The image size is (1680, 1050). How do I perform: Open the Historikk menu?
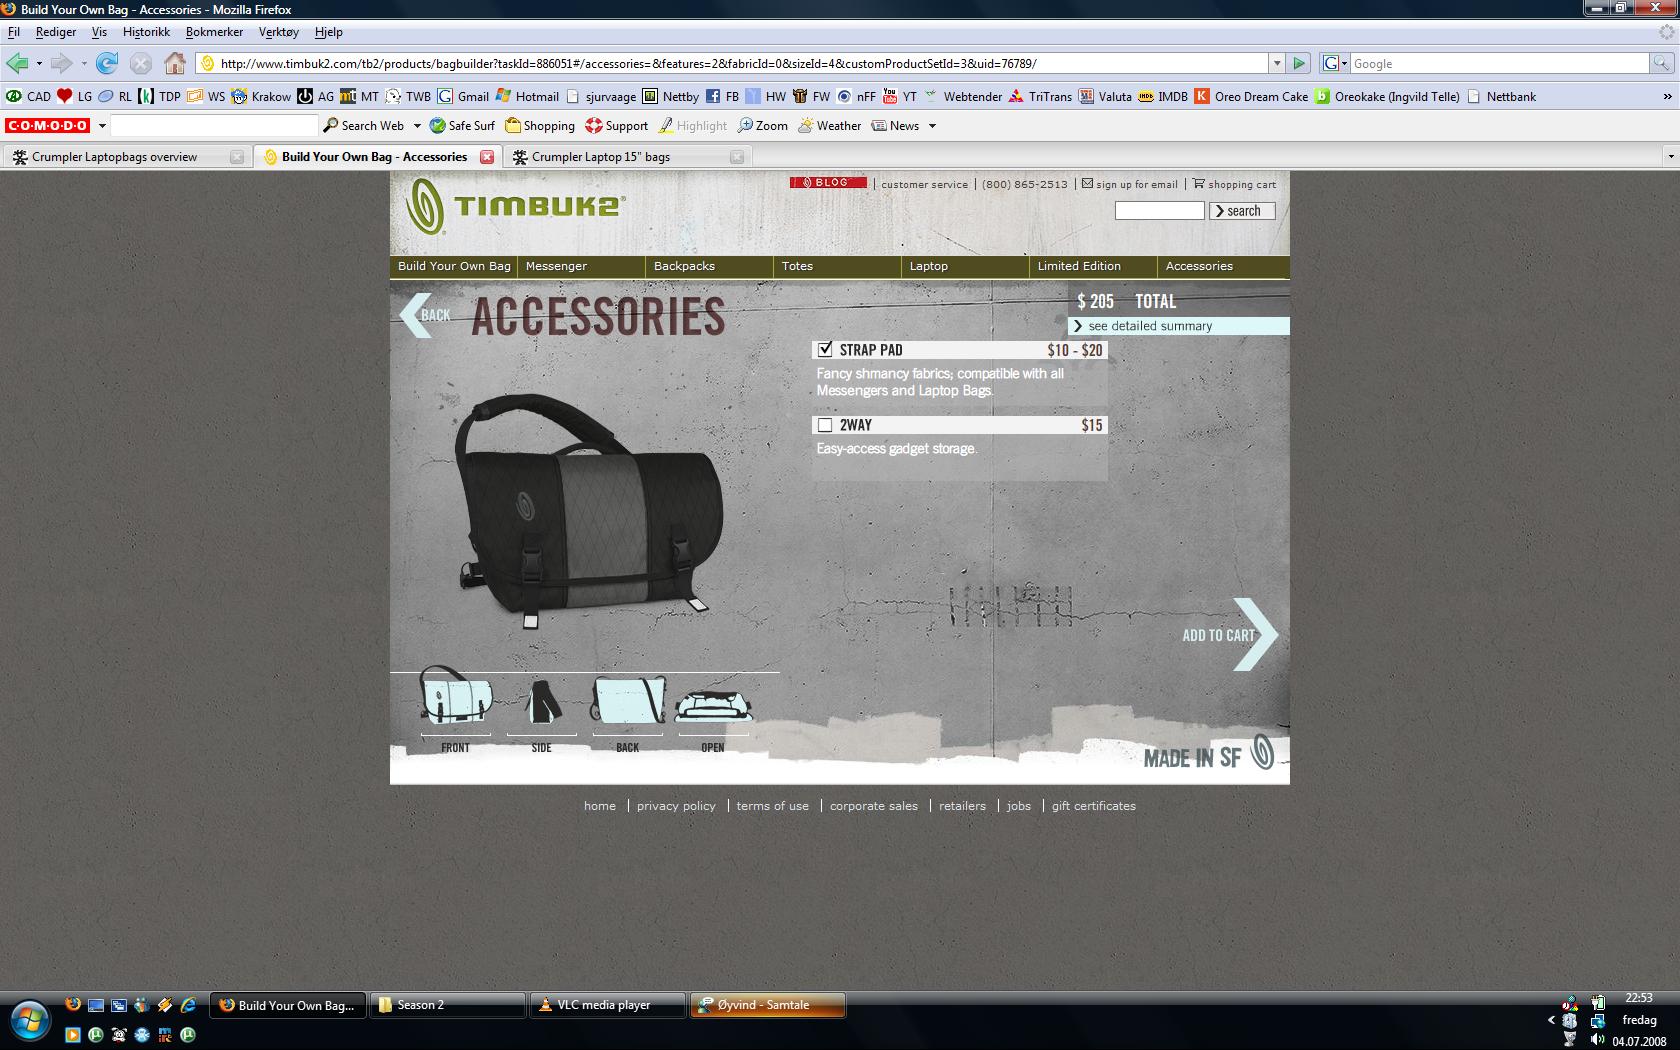pyautogui.click(x=146, y=32)
